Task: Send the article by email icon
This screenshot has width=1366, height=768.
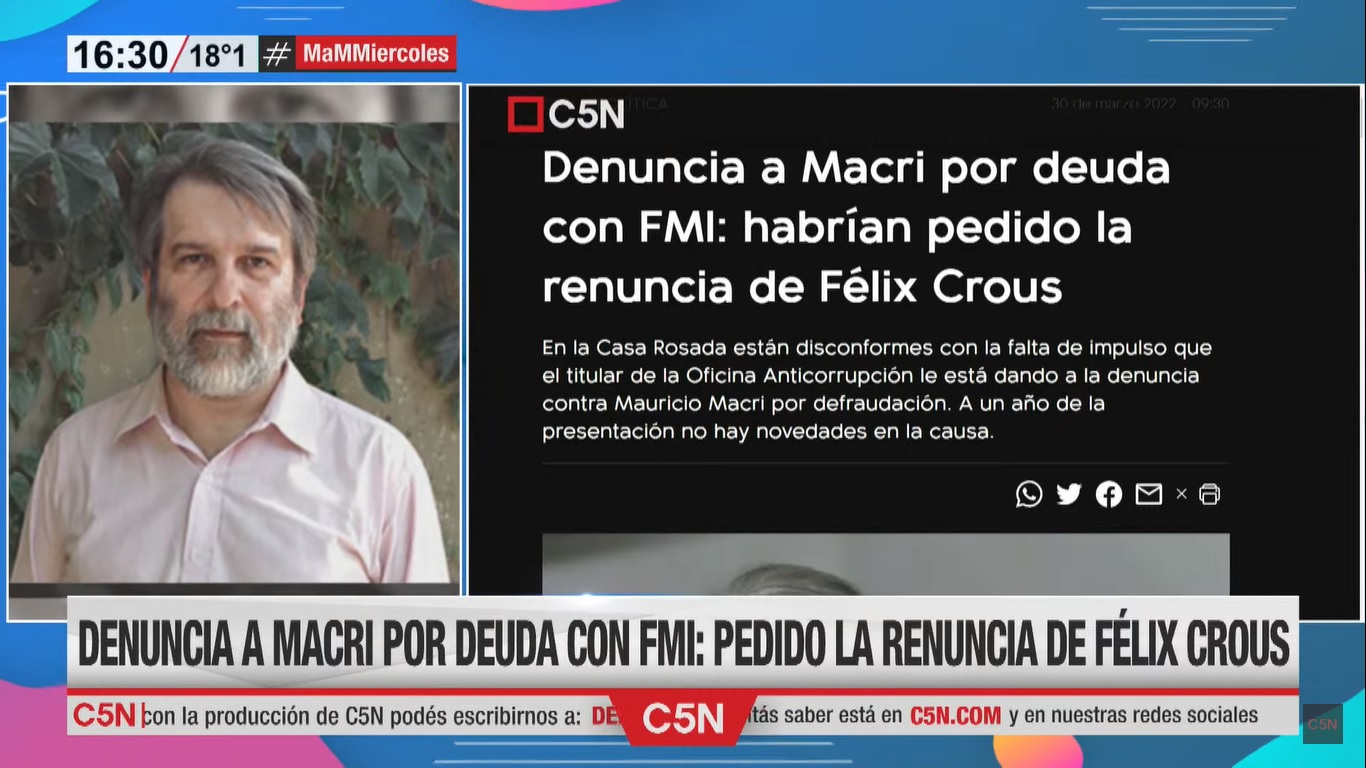Action: tap(1149, 494)
